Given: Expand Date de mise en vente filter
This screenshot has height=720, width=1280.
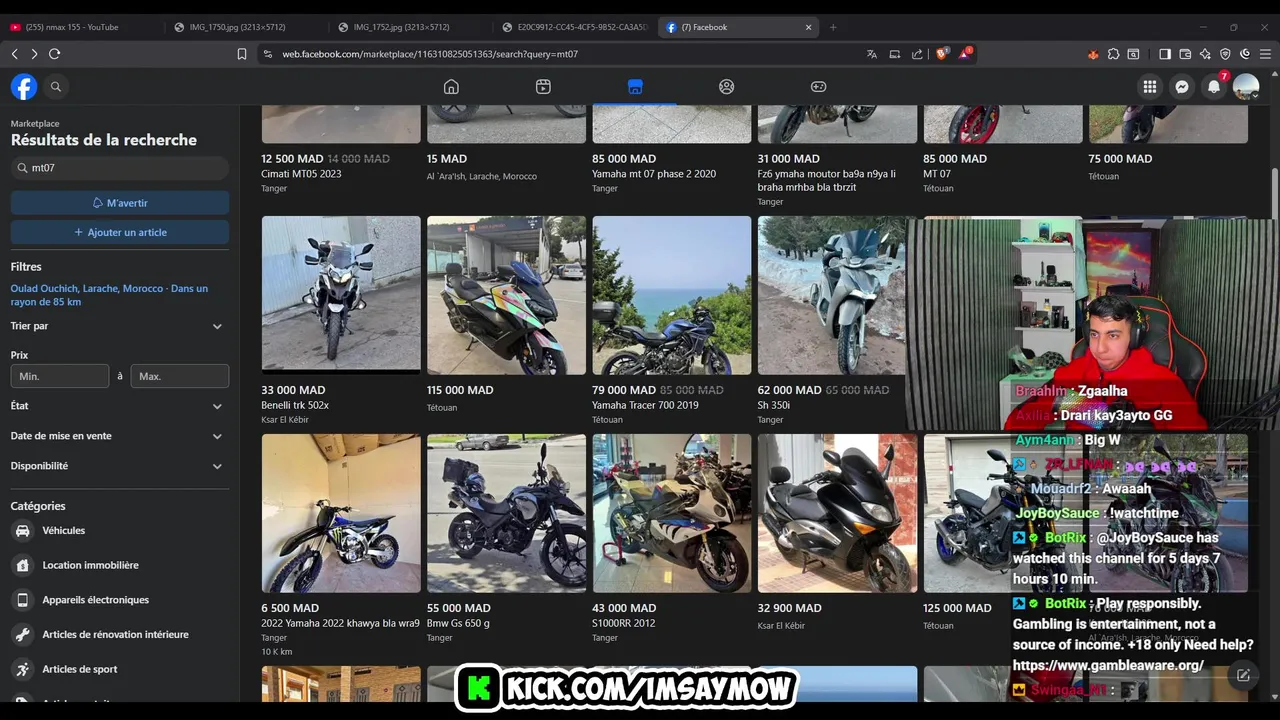Looking at the screenshot, I should tap(120, 436).
